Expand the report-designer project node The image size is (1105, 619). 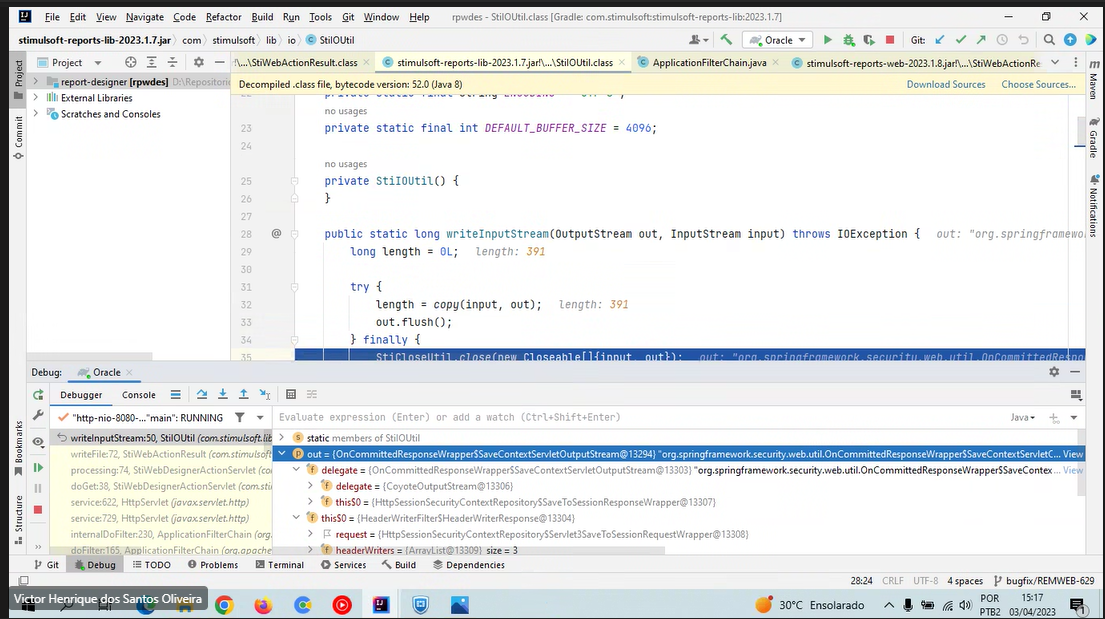pyautogui.click(x=36, y=82)
